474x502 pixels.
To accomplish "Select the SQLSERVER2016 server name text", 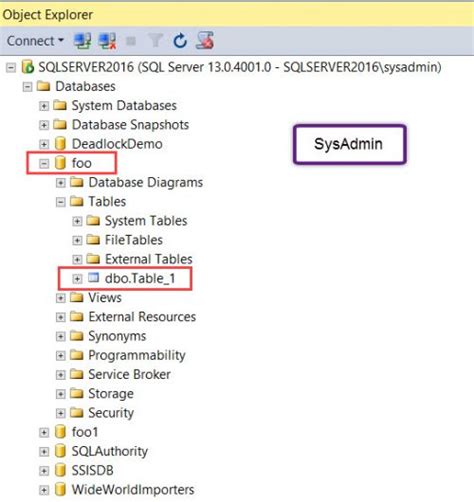I will (240, 67).
